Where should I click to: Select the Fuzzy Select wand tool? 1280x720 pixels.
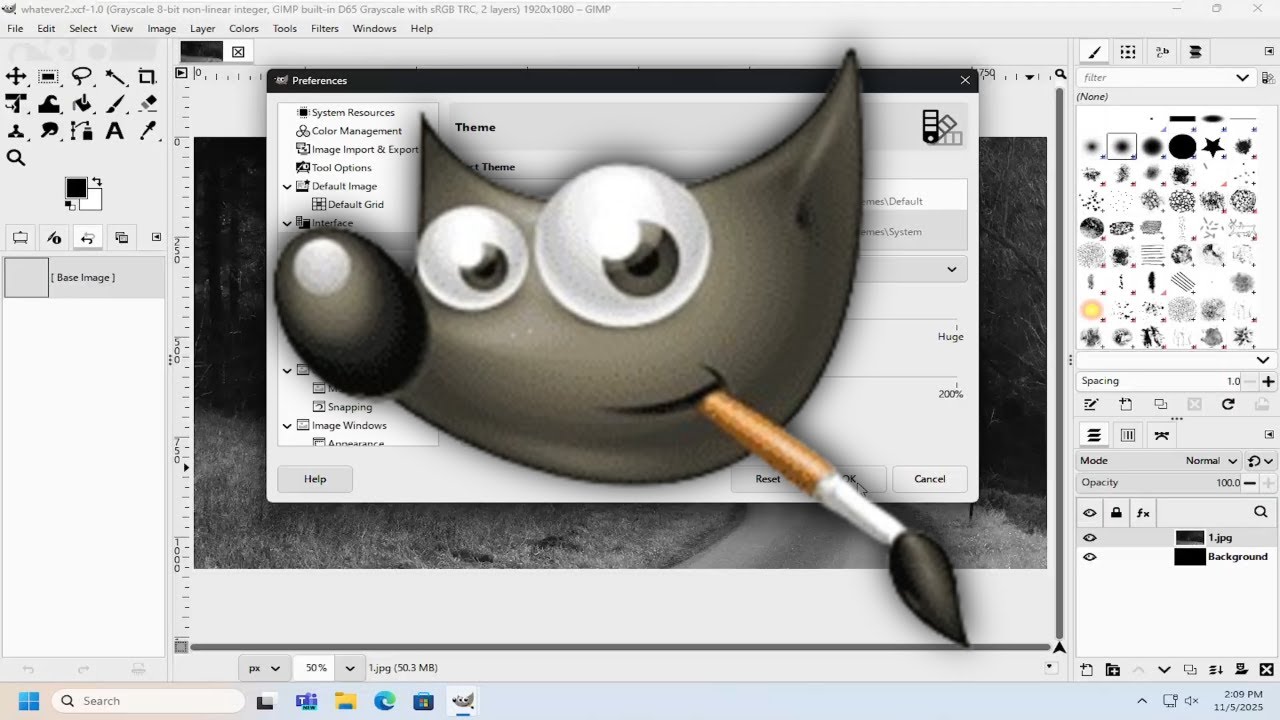click(115, 77)
